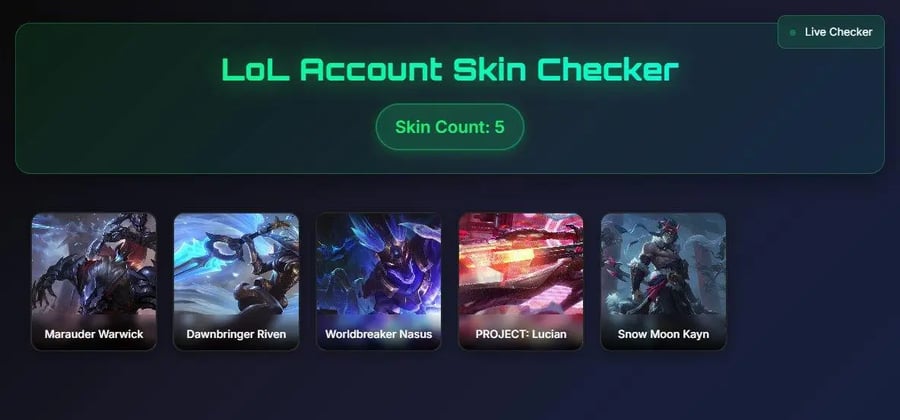Open the Marauder Warwick skin artwork
The height and width of the screenshot is (420, 900).
click(94, 264)
